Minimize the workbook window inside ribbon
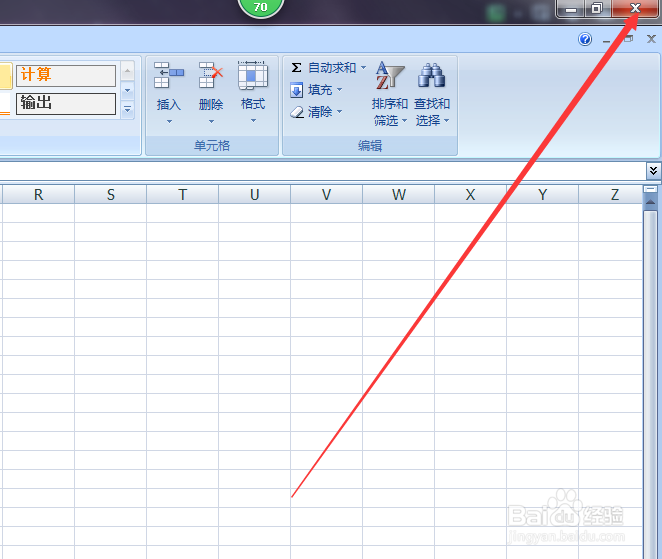This screenshot has height=559, width=662. coord(607,40)
